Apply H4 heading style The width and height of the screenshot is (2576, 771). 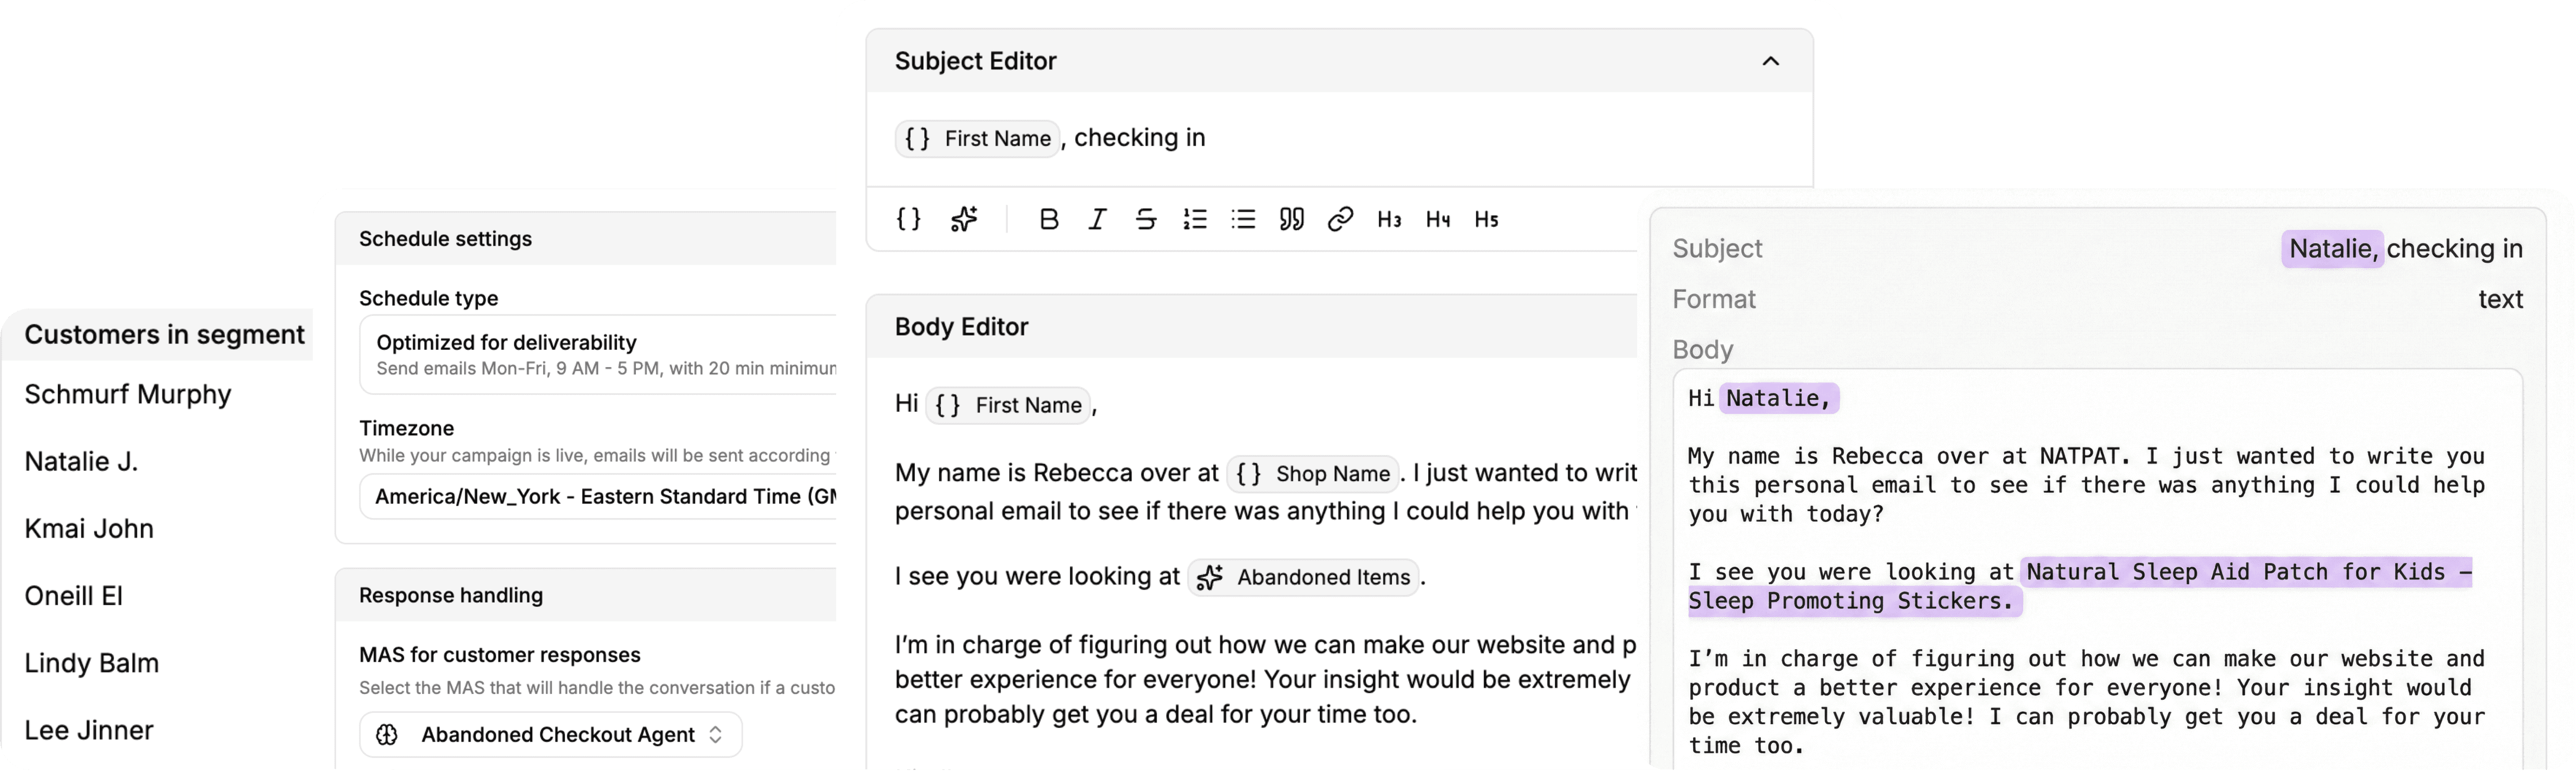(x=1438, y=219)
